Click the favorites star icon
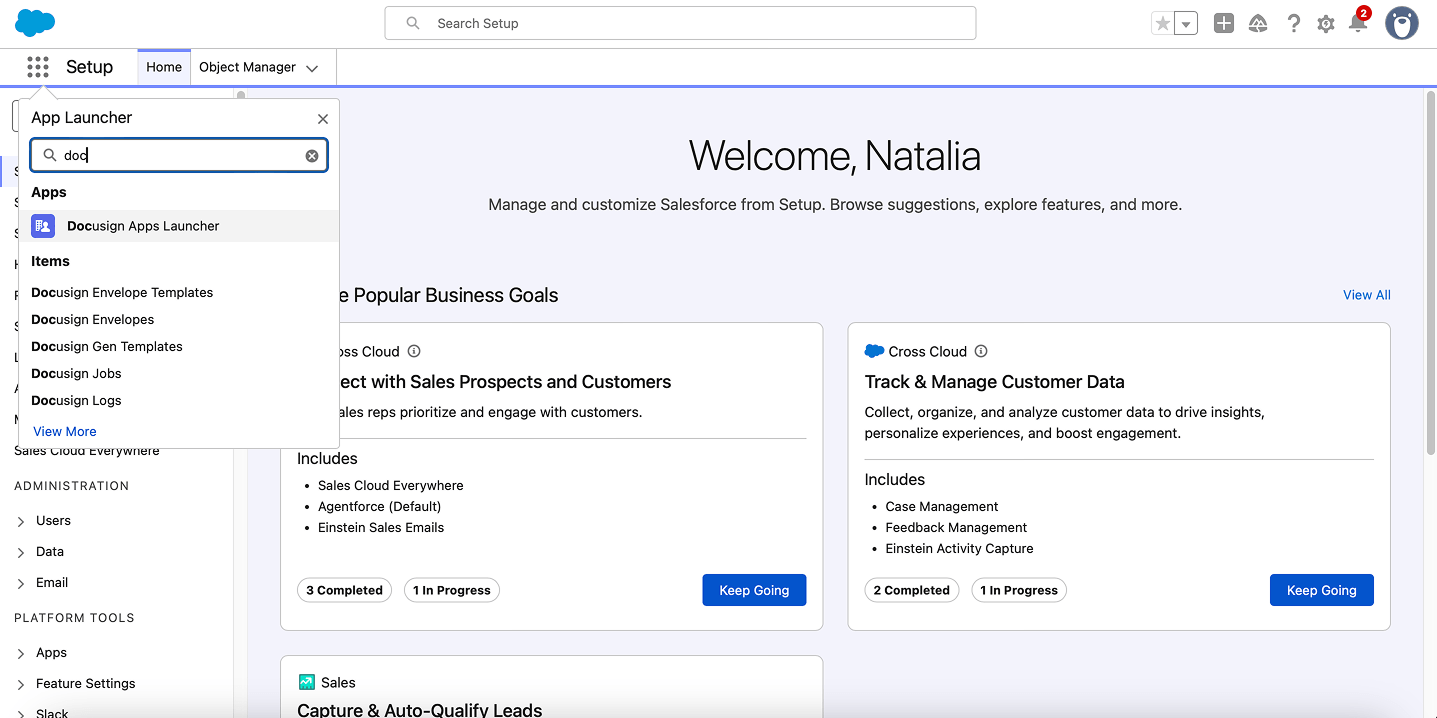1437x718 pixels. [x=1162, y=23]
